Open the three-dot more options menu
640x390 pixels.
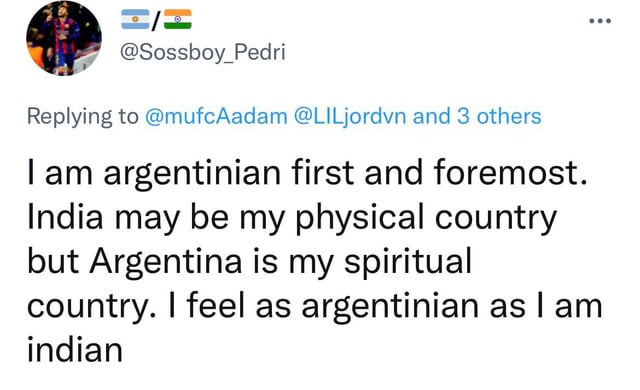600,21
